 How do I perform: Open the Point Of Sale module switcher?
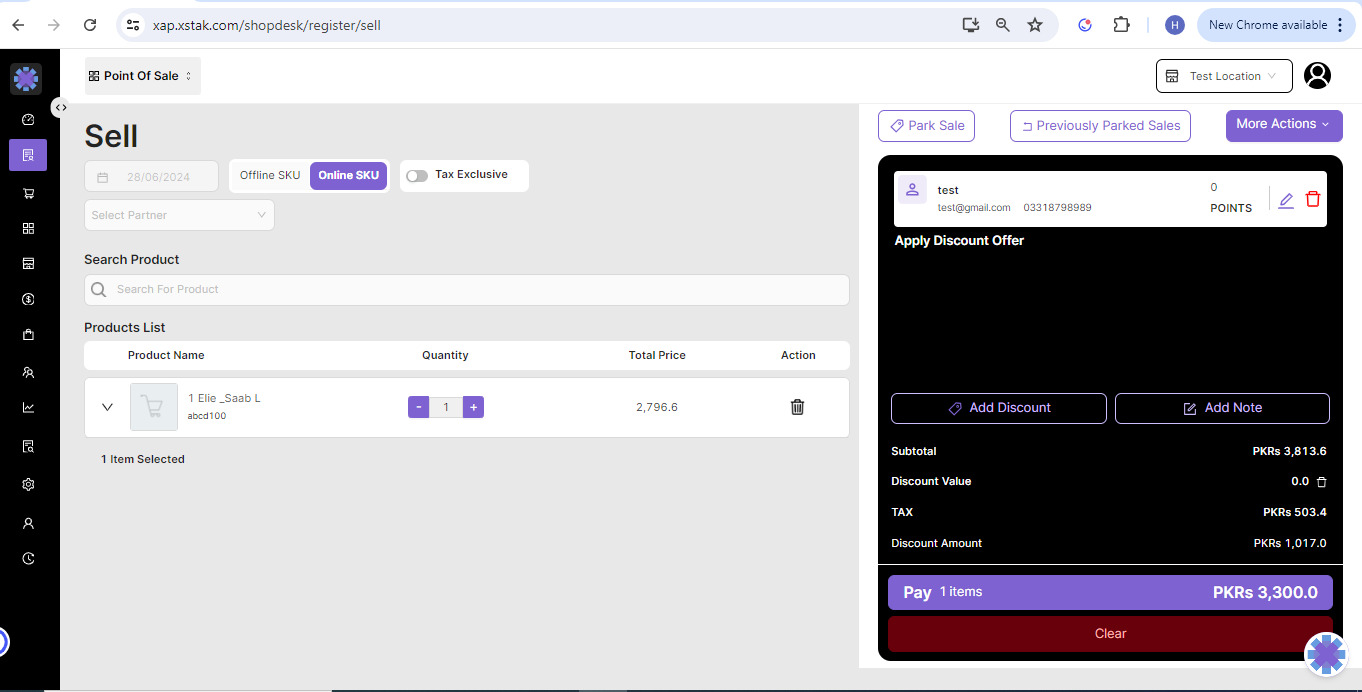point(142,76)
